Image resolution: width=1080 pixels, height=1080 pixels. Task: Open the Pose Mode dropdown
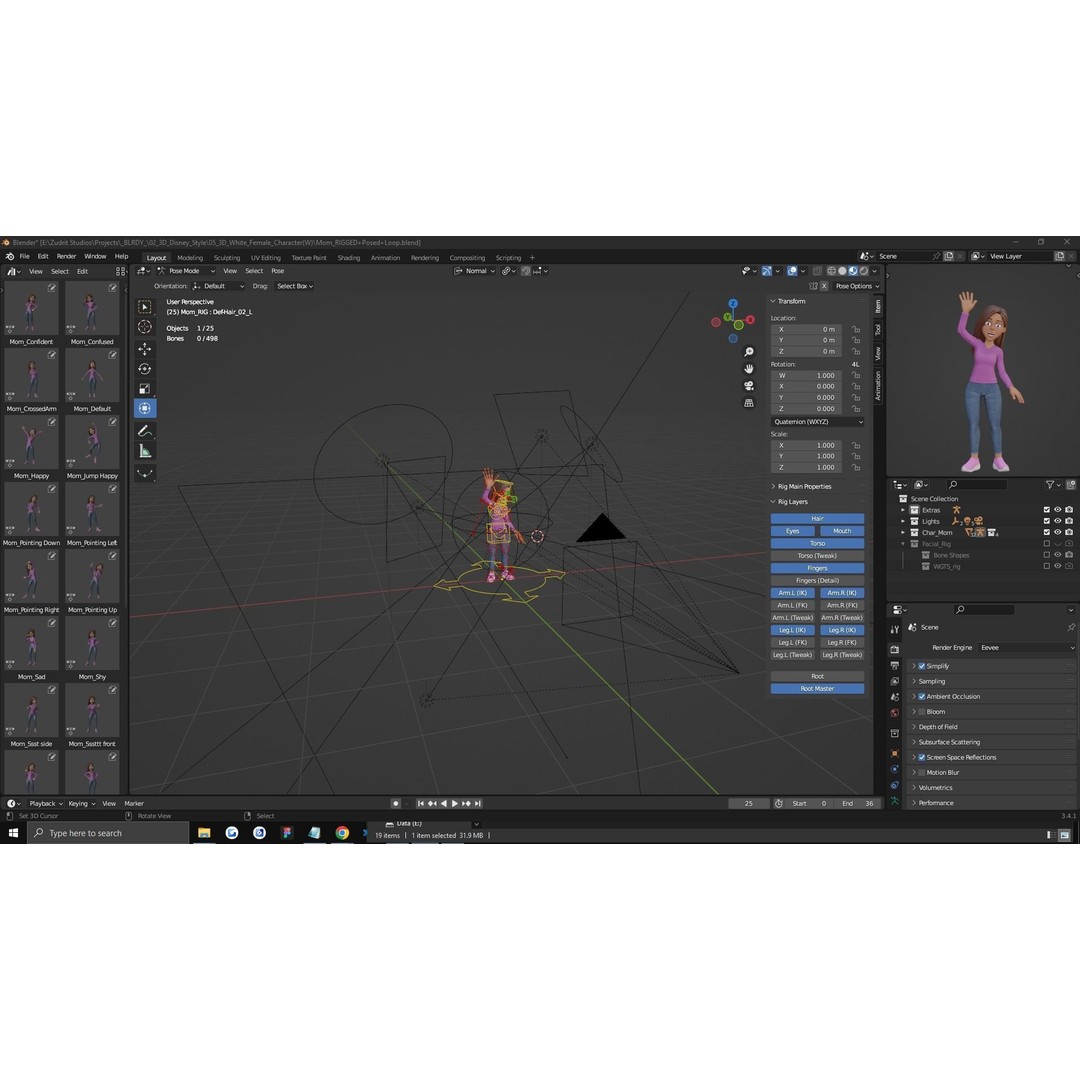pyautogui.click(x=185, y=271)
